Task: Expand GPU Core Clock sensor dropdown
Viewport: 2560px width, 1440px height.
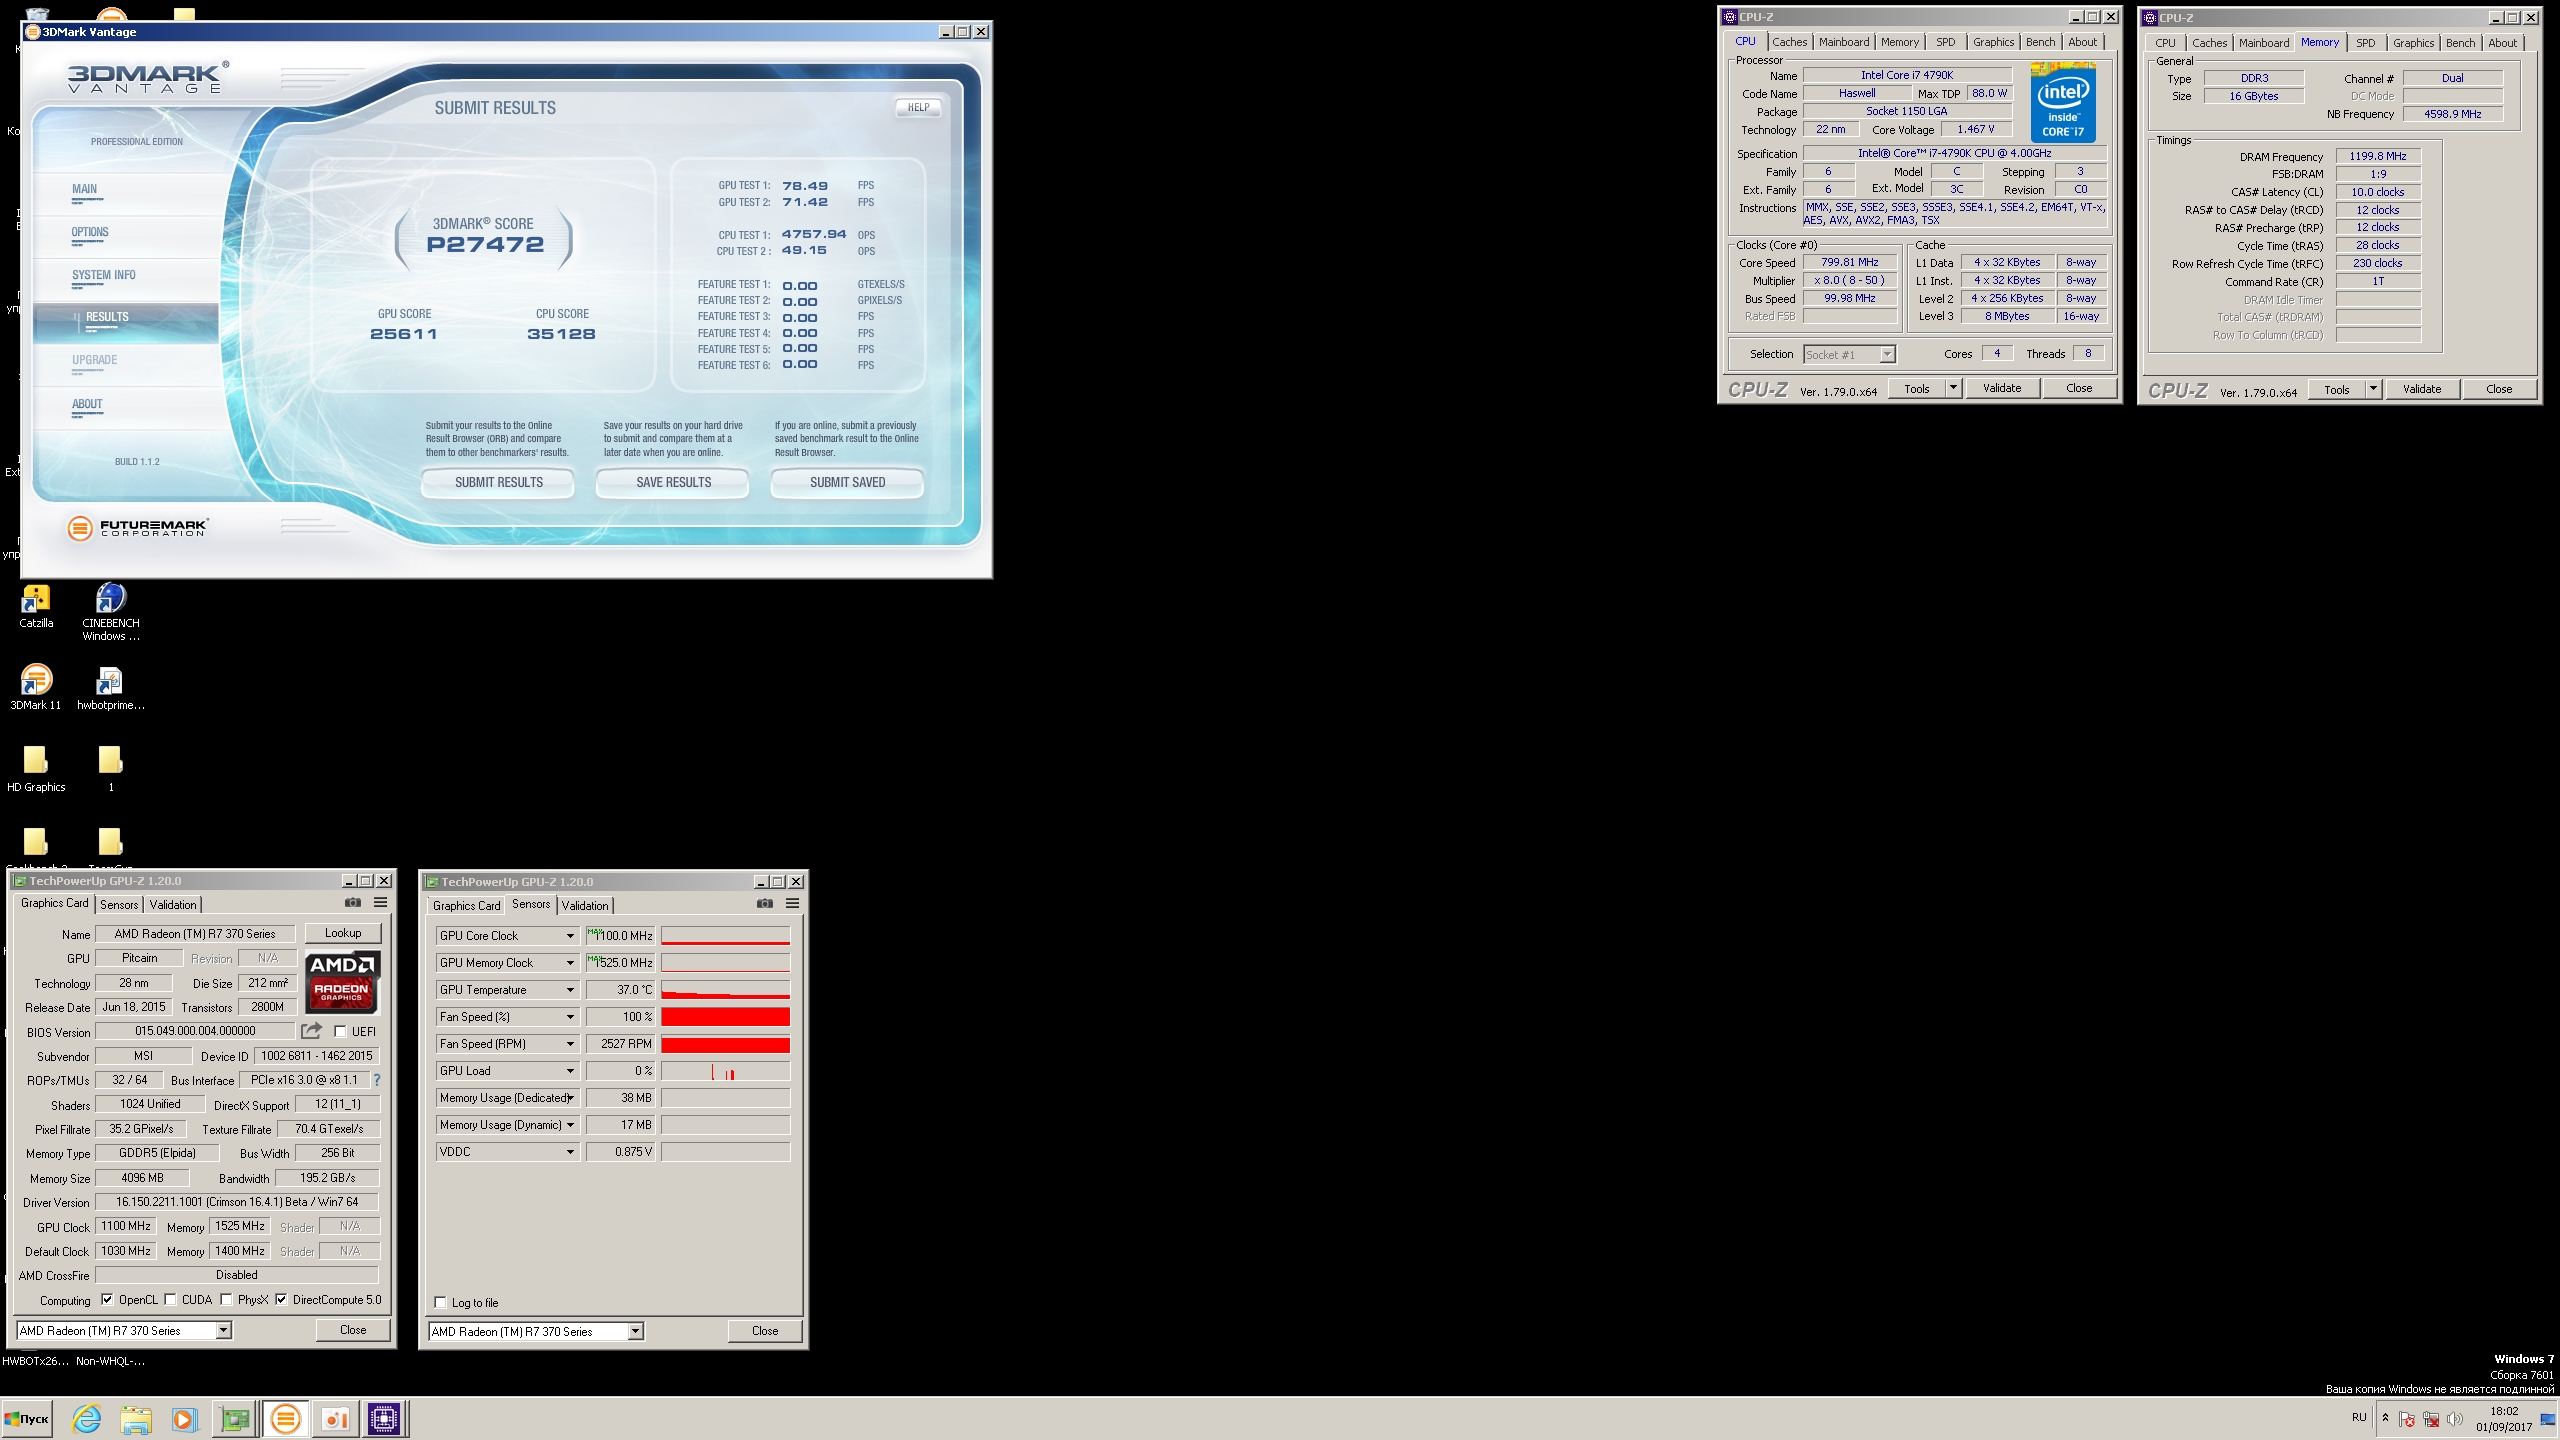Action: pos(570,936)
